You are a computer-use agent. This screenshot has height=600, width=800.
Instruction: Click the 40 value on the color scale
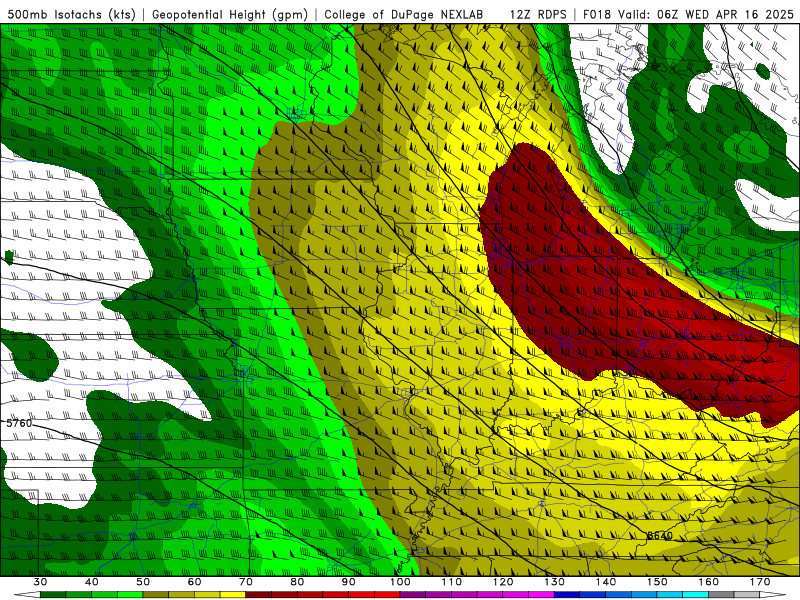point(92,582)
